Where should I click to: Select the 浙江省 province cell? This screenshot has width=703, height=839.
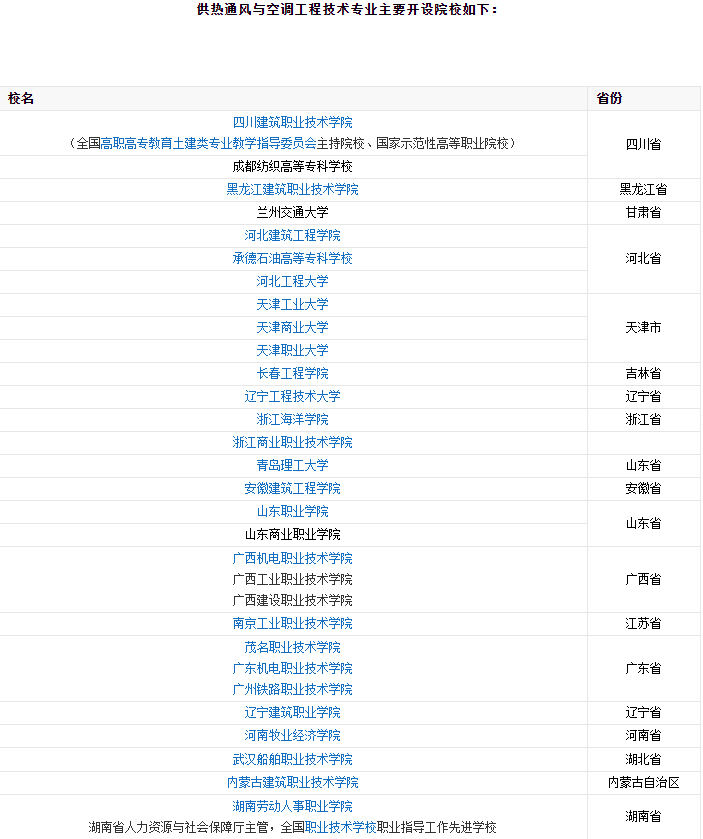point(643,420)
